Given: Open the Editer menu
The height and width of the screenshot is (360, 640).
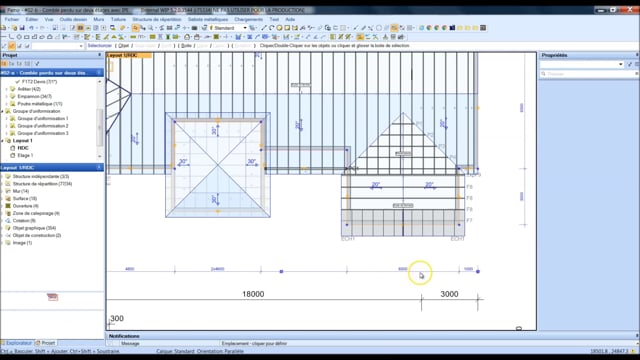Looking at the screenshot, I should click(x=32, y=19).
